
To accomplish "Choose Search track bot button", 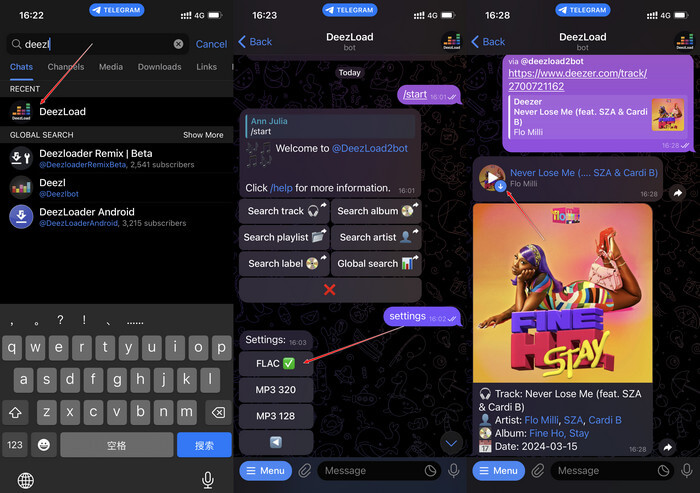I will [x=284, y=211].
